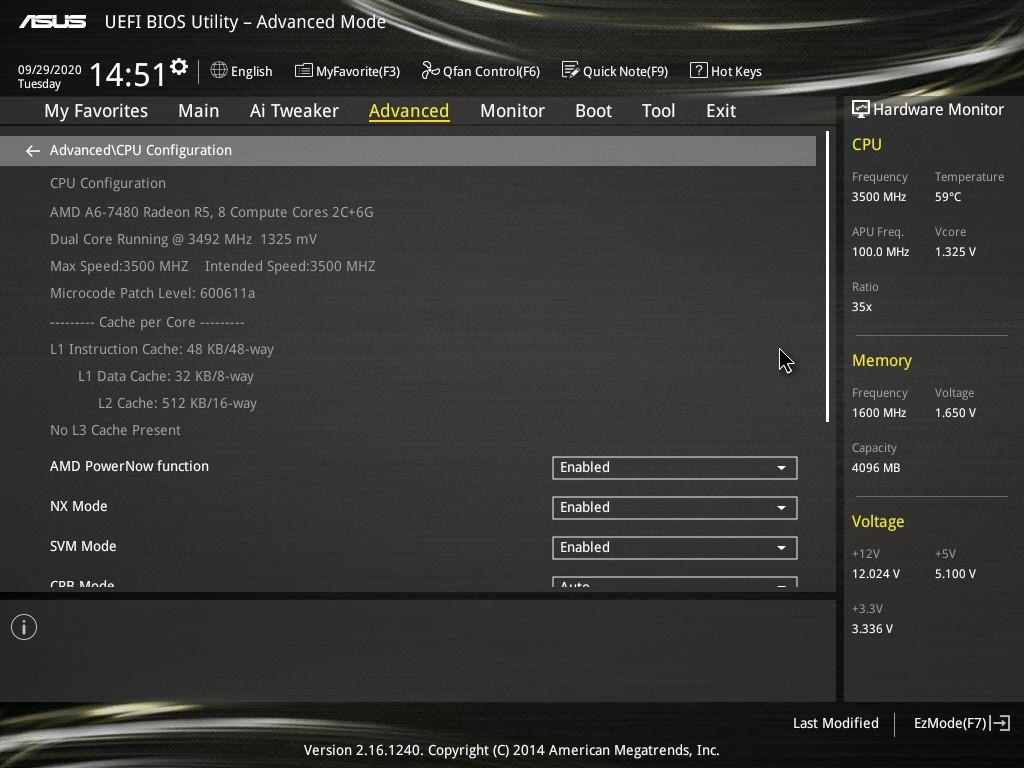Switch to Monitor tab
This screenshot has width=1024, height=768.
512,111
